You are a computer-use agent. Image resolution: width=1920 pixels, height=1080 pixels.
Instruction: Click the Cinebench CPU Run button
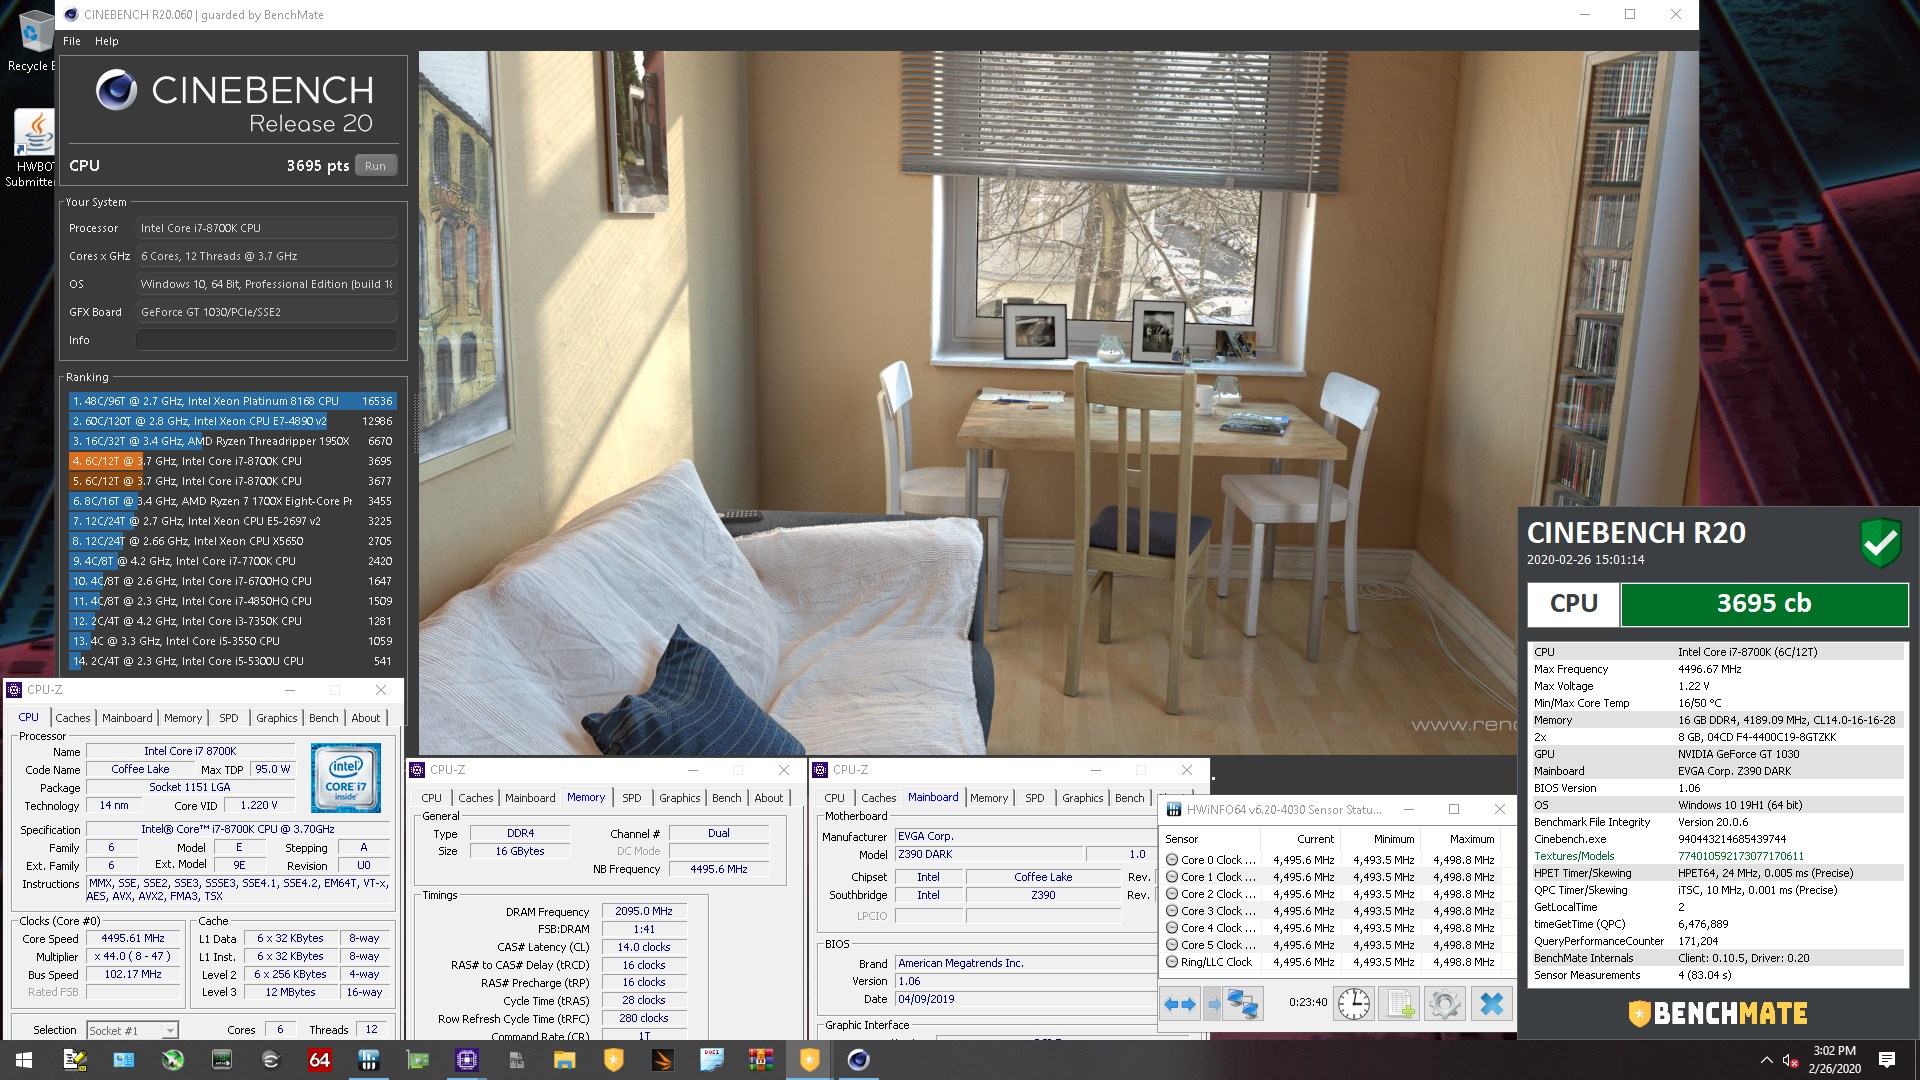click(x=375, y=166)
